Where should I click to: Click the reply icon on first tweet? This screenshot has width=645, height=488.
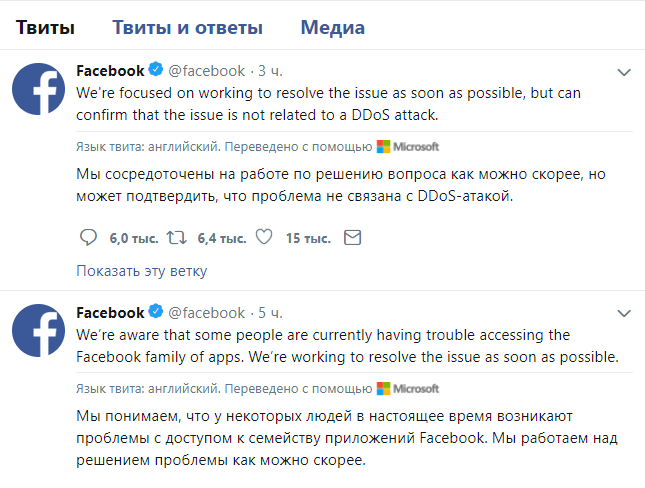(x=88, y=237)
